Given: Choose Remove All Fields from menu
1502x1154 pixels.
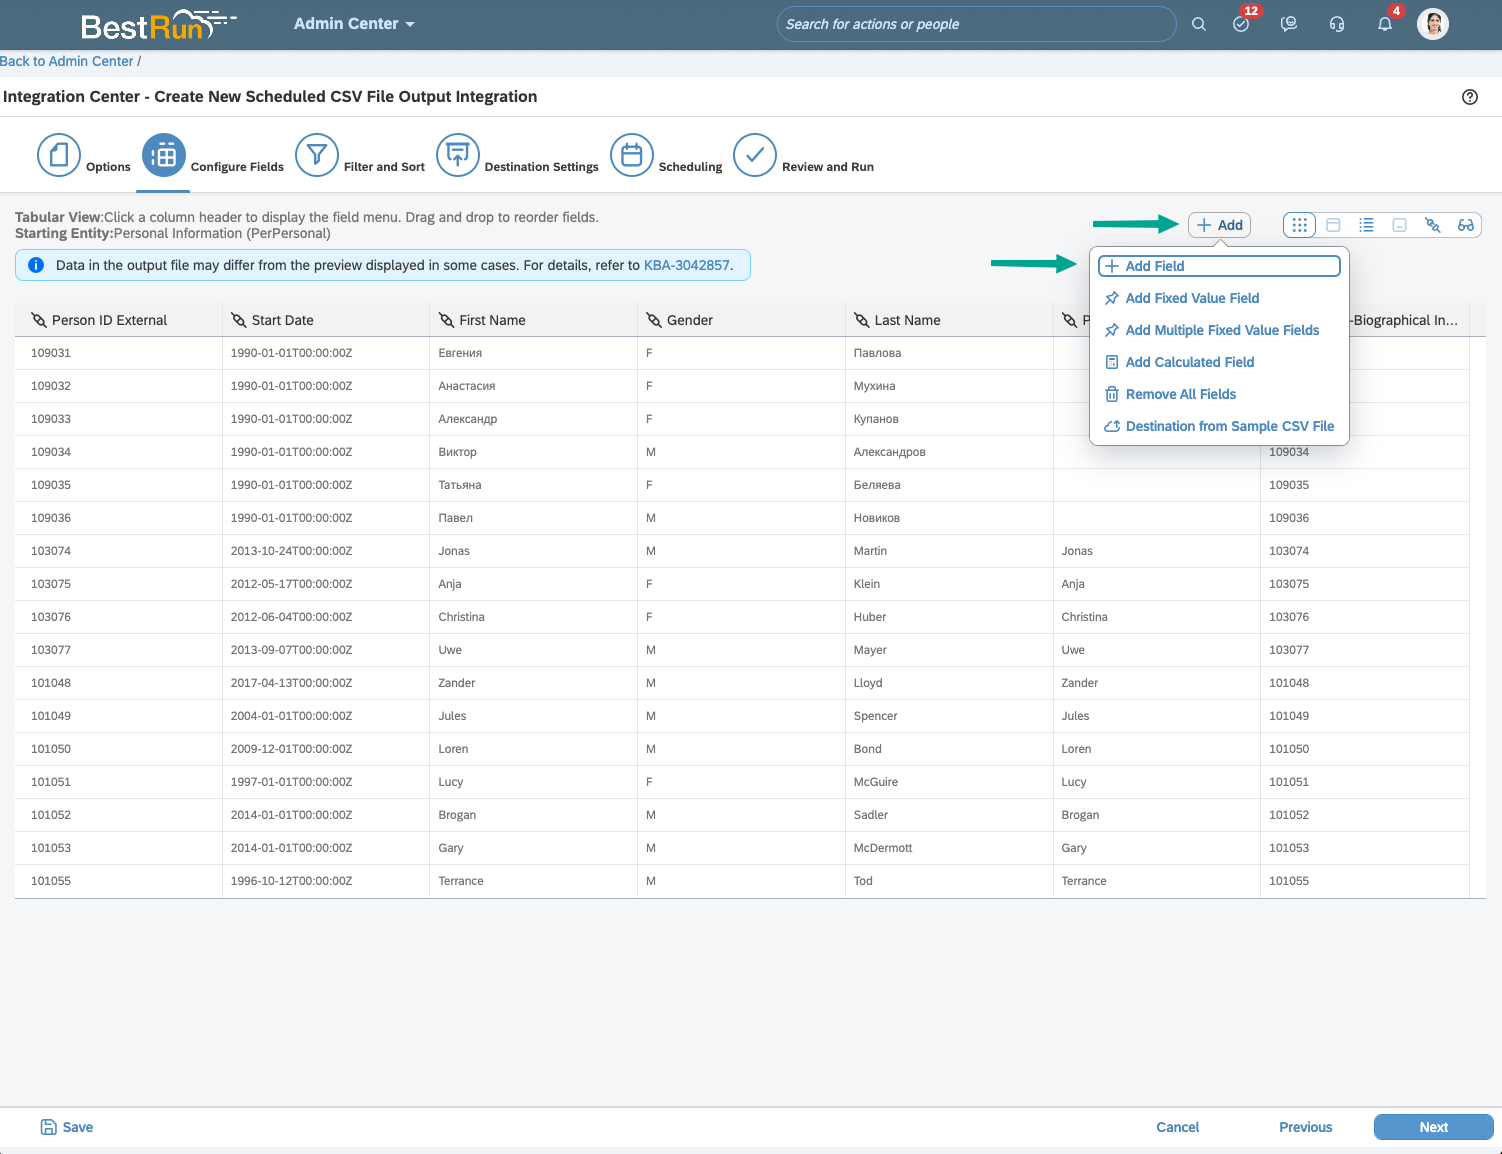Looking at the screenshot, I should (1180, 394).
